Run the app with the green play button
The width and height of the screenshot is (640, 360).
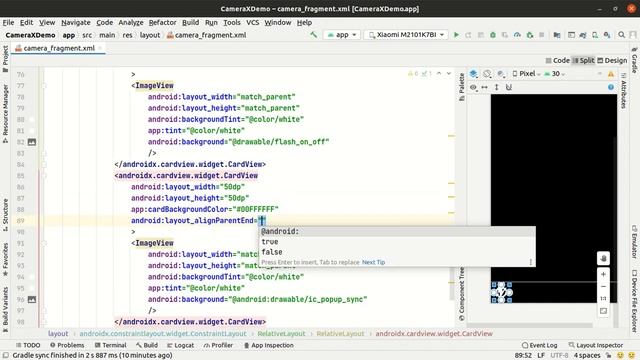pyautogui.click(x=456, y=35)
